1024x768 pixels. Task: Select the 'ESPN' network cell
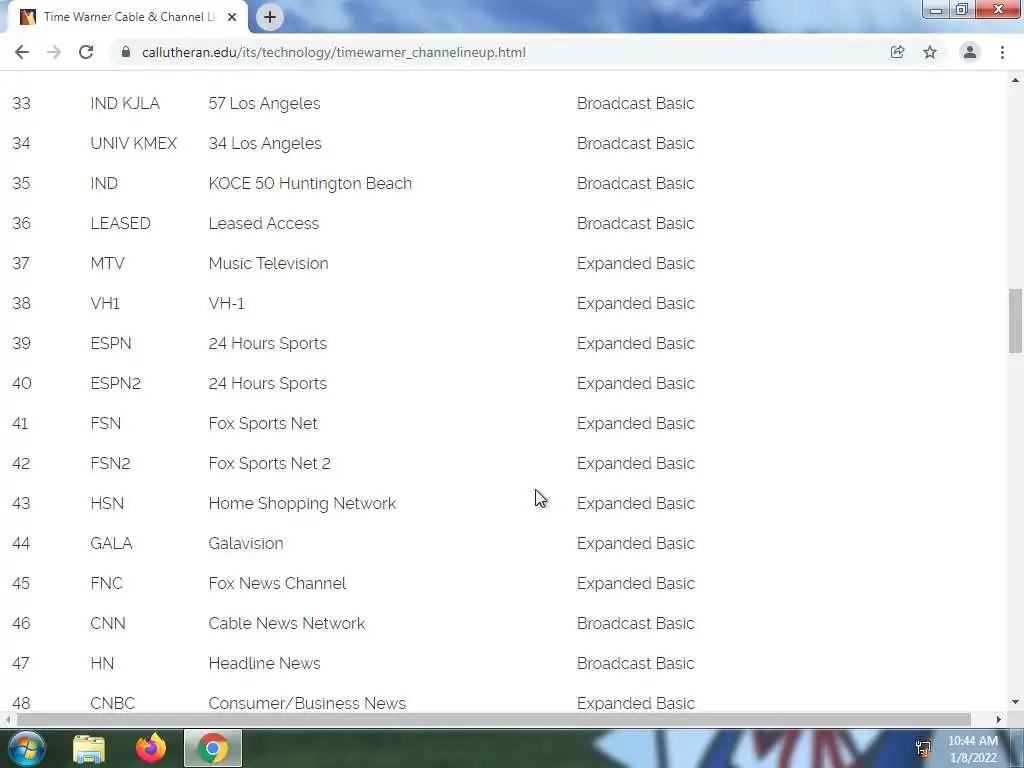(111, 344)
